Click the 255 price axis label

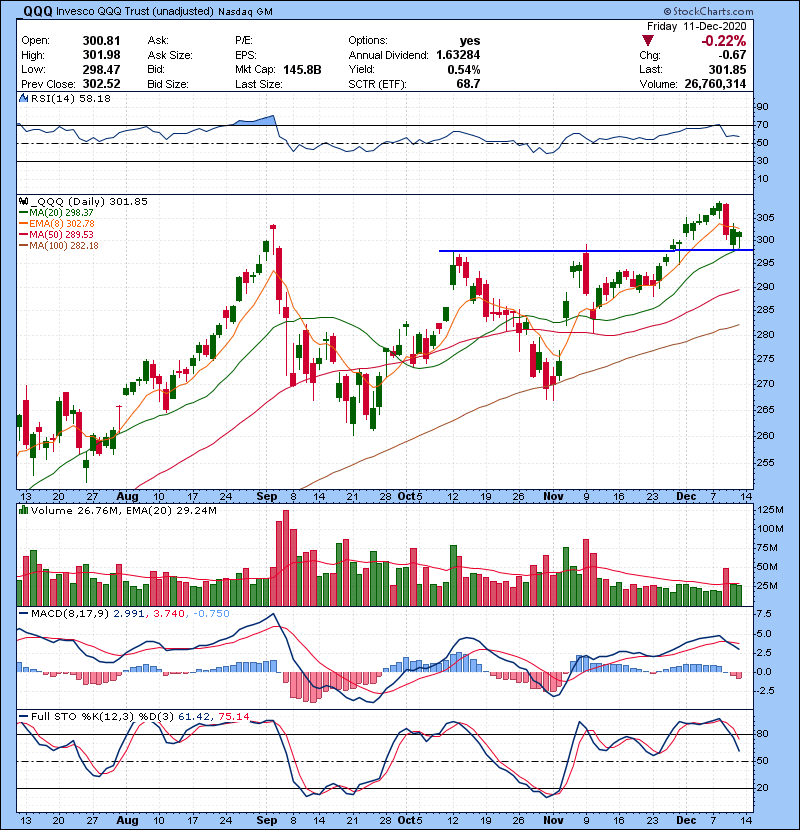764,463
